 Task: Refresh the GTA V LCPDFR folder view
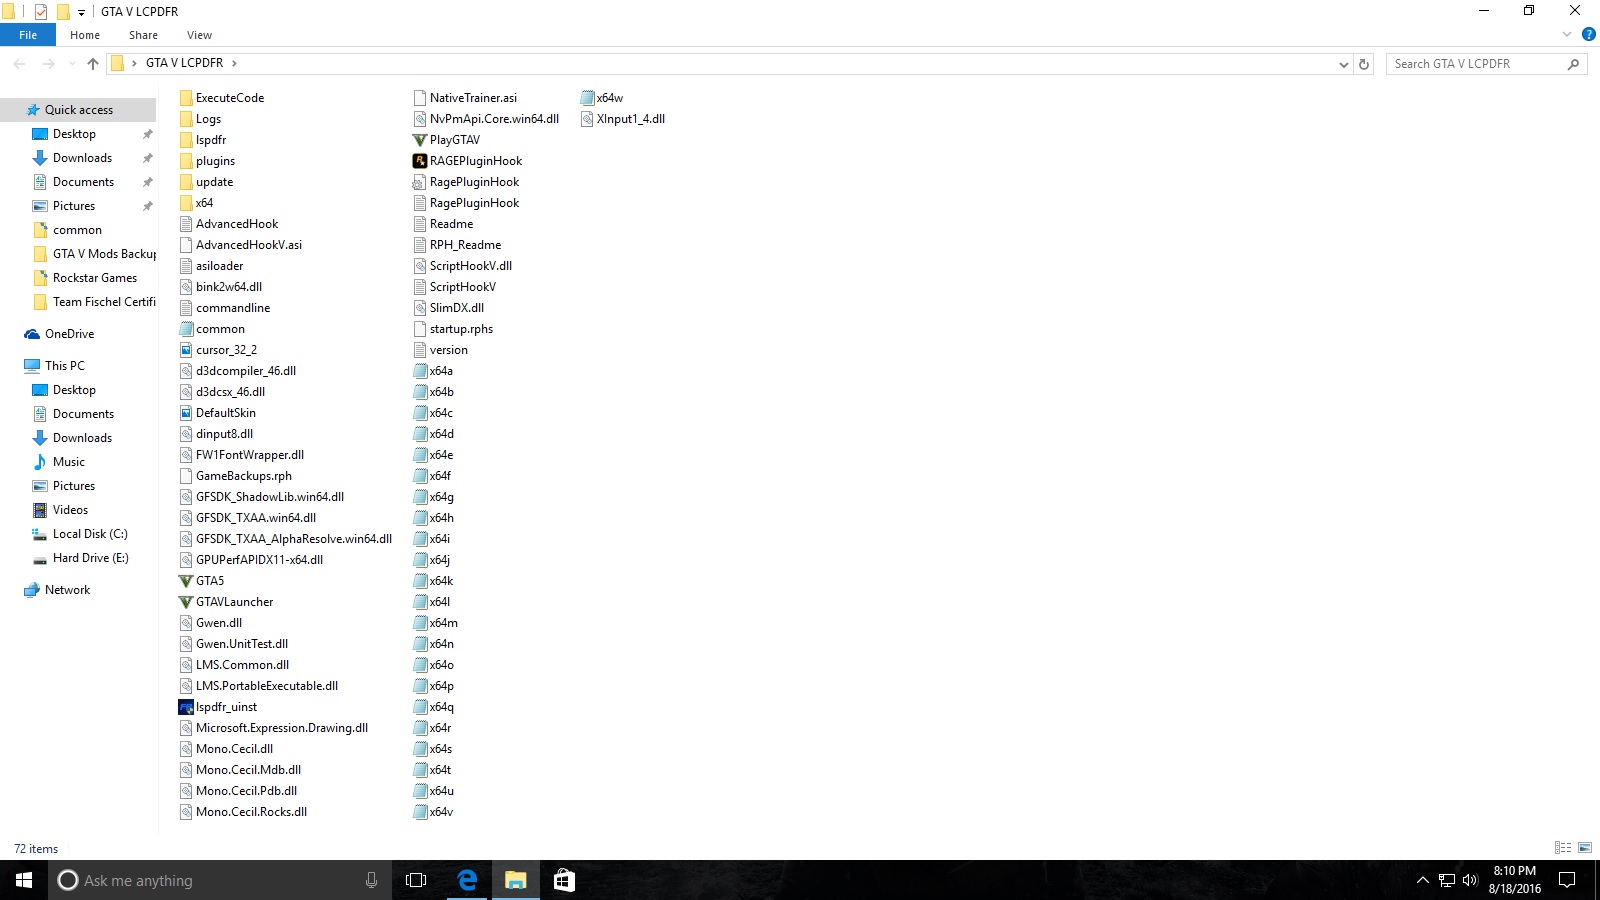click(x=1364, y=64)
